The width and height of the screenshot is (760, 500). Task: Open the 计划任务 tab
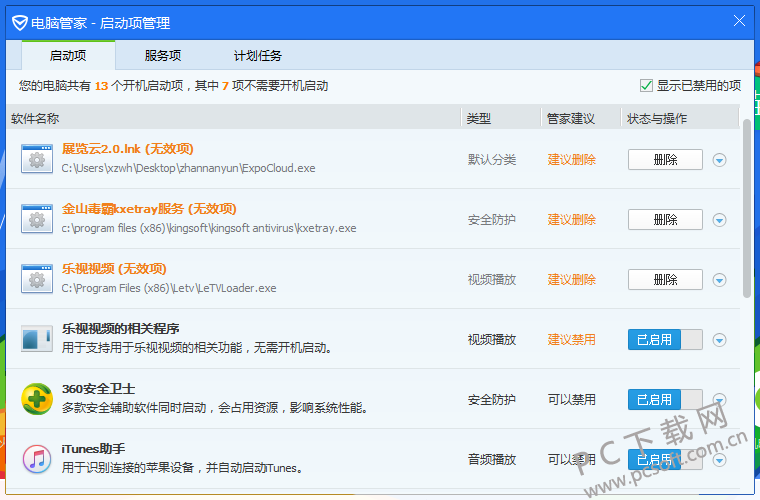pos(257,55)
